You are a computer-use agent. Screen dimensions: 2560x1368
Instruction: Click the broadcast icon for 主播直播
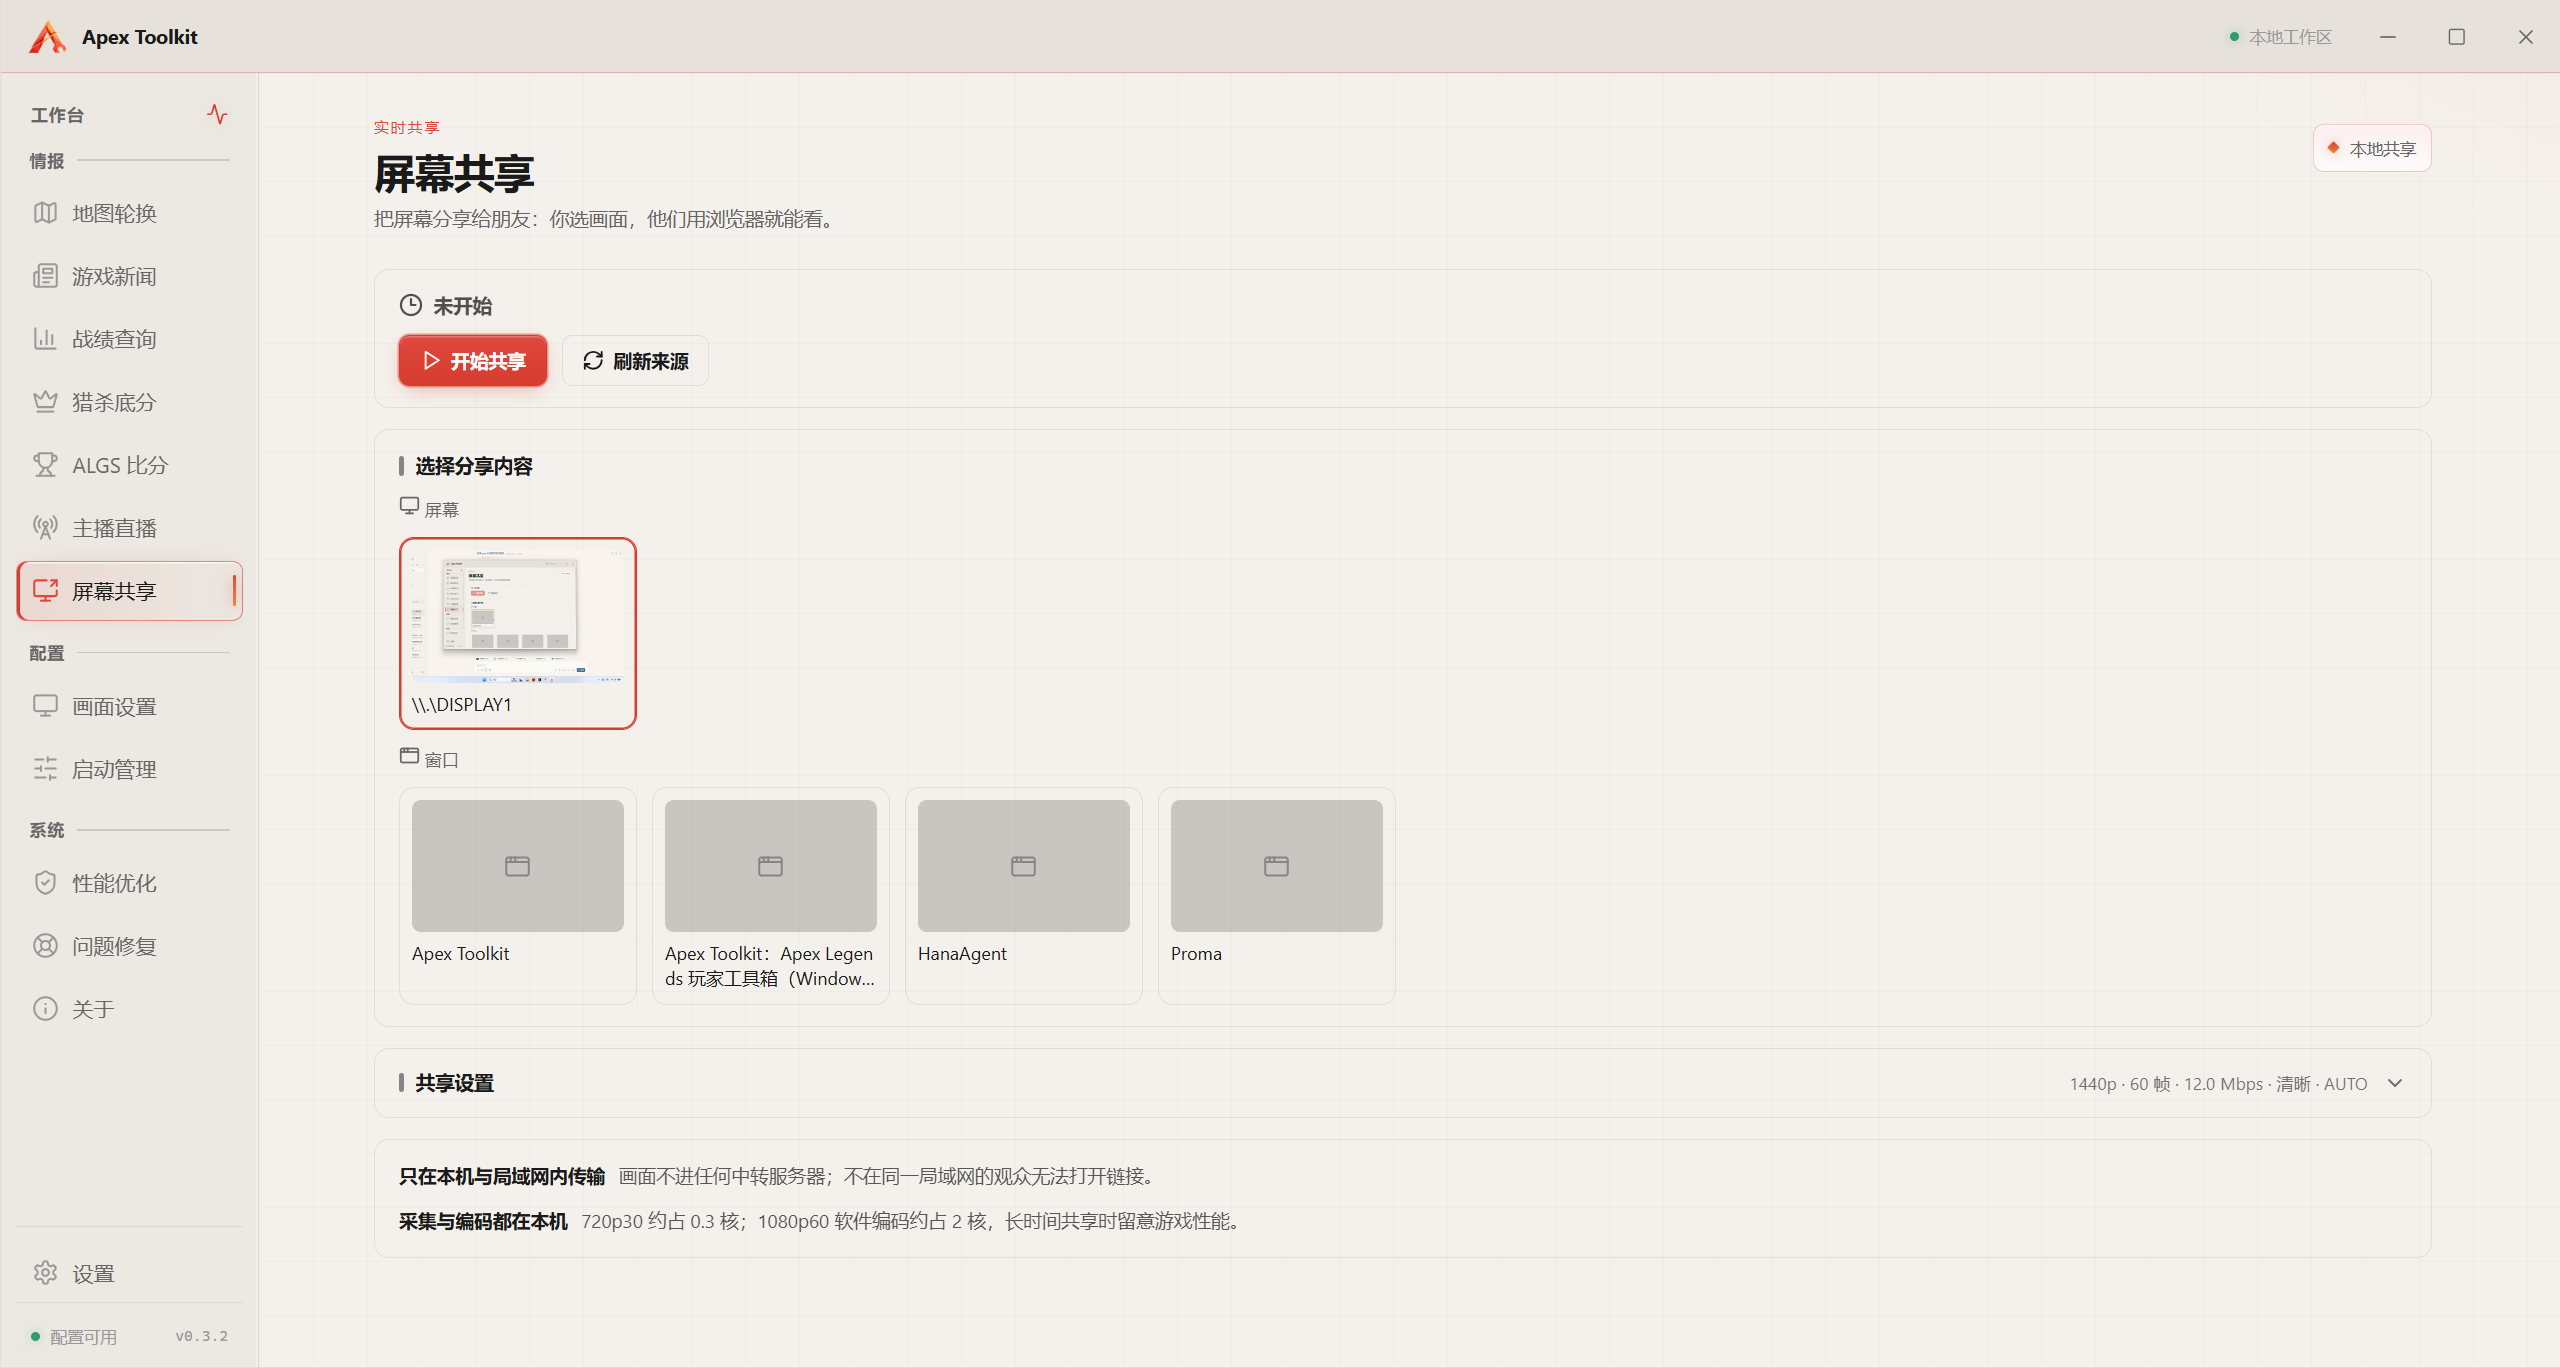[x=45, y=528]
